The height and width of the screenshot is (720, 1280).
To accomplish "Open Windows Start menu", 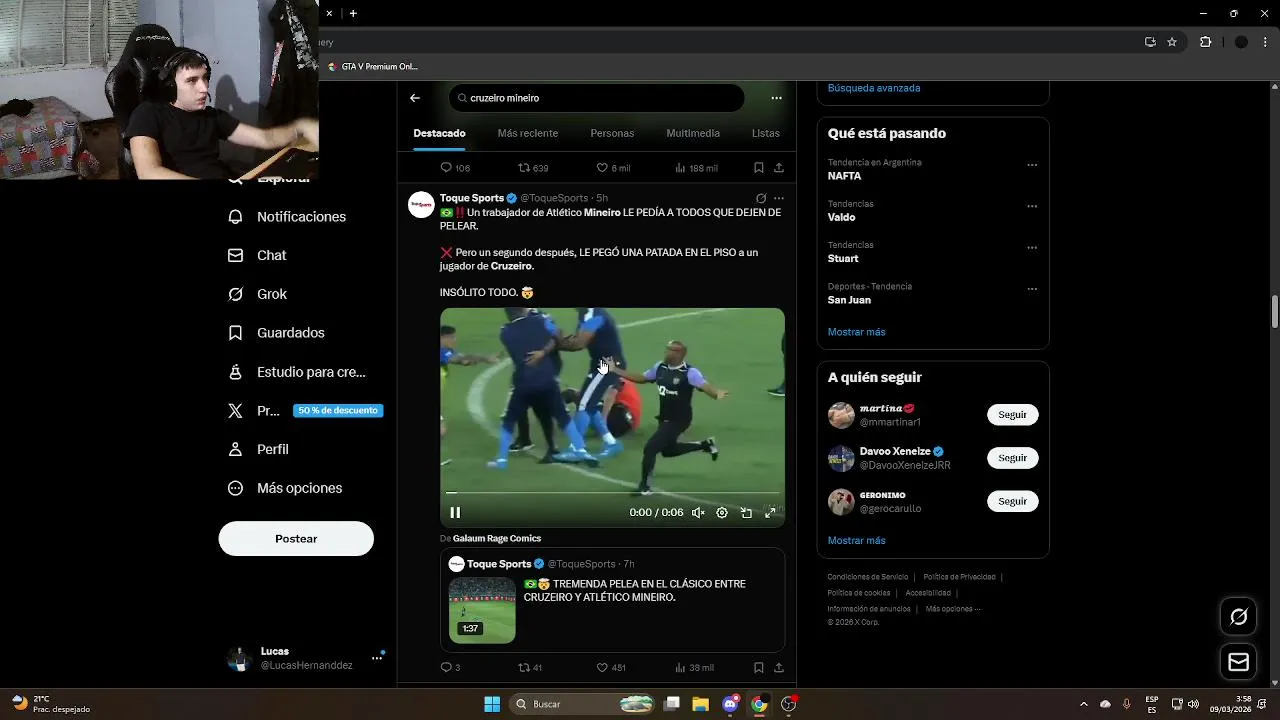I will [x=492, y=704].
